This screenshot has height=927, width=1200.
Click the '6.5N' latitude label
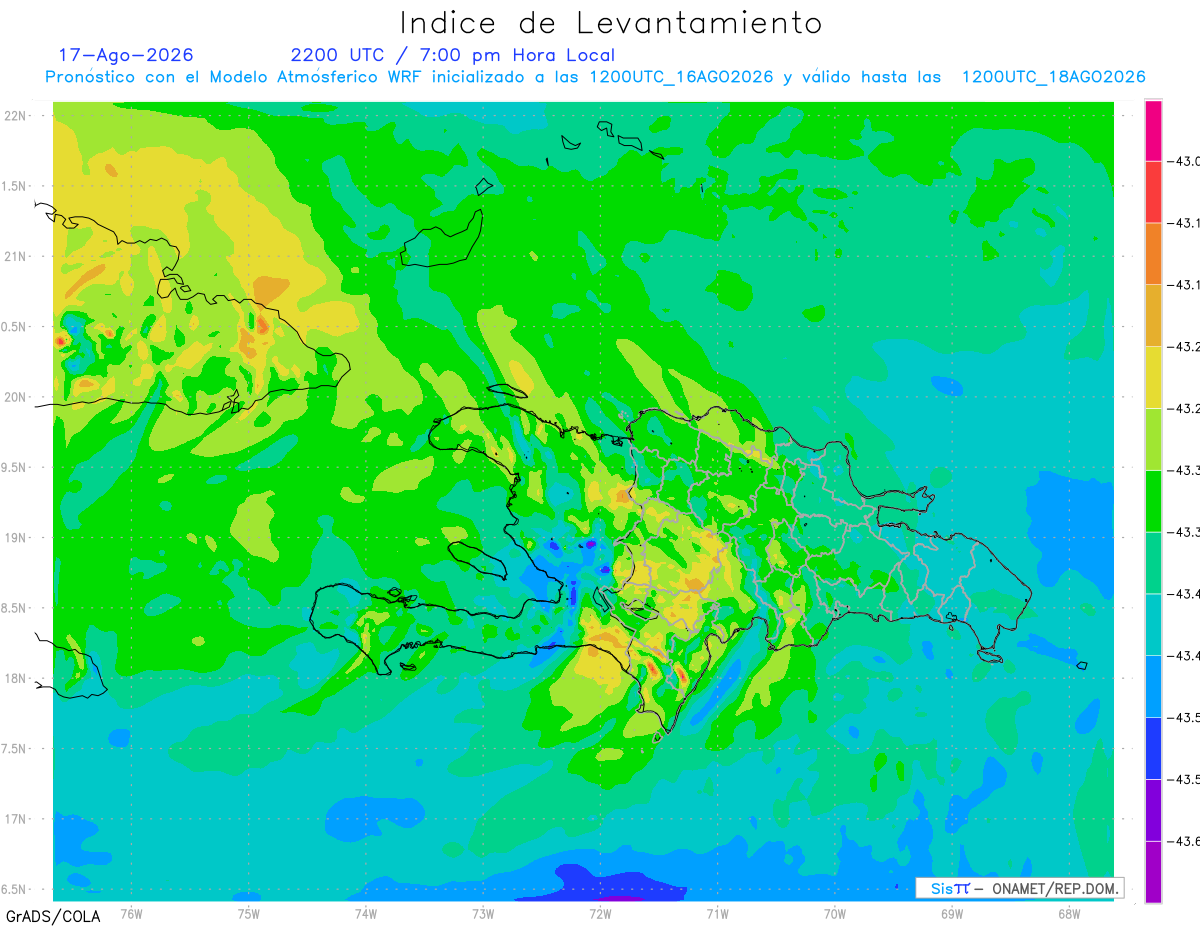pyautogui.click(x=14, y=889)
